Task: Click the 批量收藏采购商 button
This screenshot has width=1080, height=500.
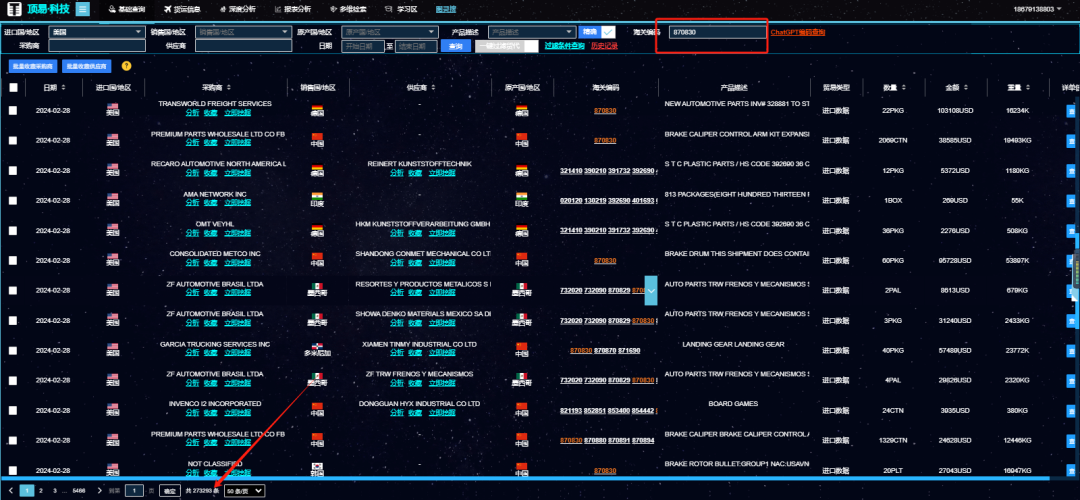Action: pos(32,66)
